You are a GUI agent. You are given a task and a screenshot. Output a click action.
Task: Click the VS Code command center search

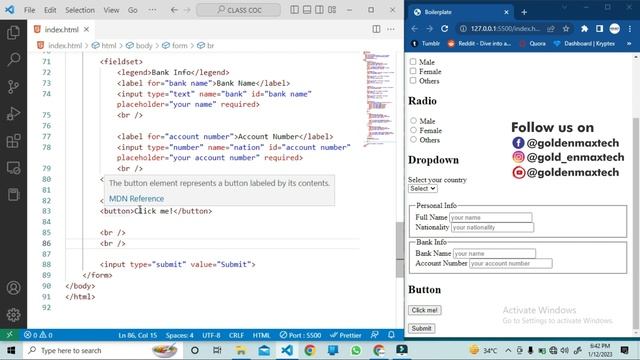click(x=239, y=10)
